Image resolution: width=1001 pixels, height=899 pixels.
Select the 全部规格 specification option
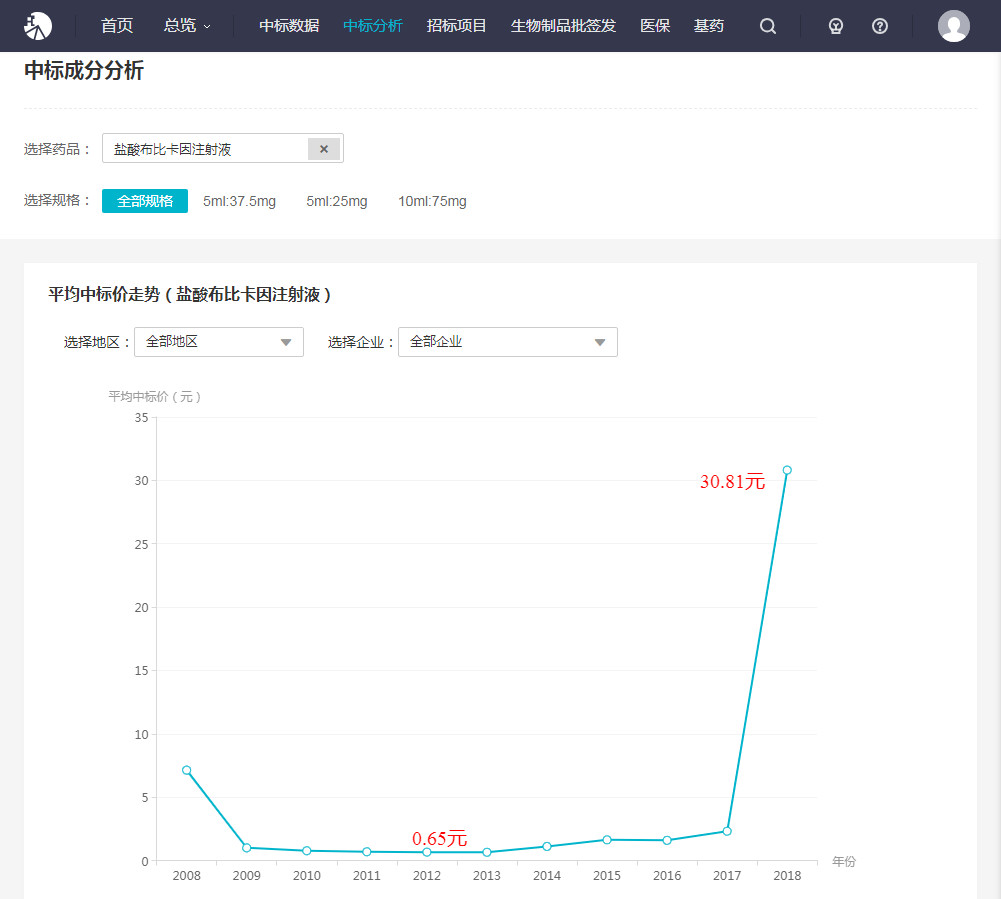click(x=145, y=201)
